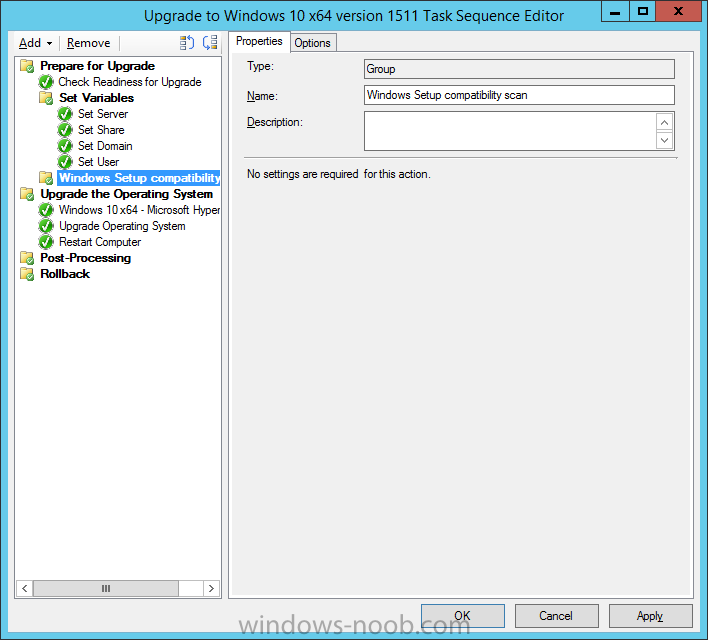This screenshot has height=640, width=708.
Task: Switch to the Options tab
Action: [313, 43]
